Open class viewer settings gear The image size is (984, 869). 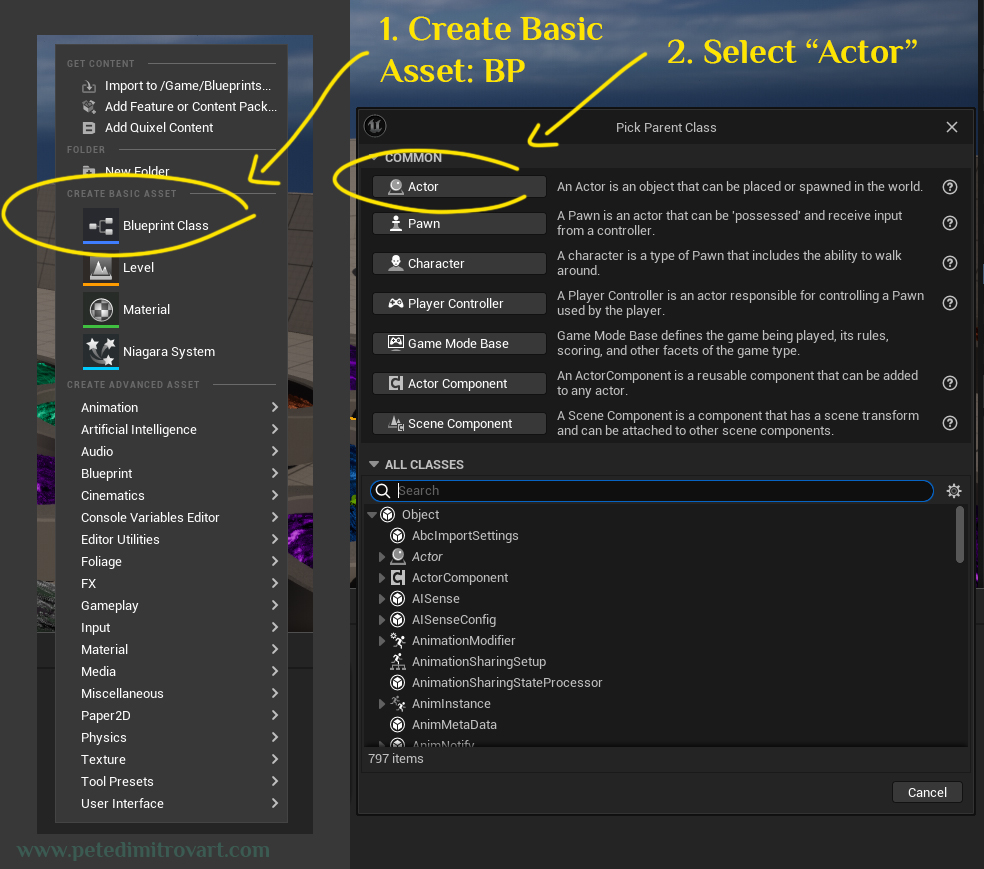coord(954,491)
